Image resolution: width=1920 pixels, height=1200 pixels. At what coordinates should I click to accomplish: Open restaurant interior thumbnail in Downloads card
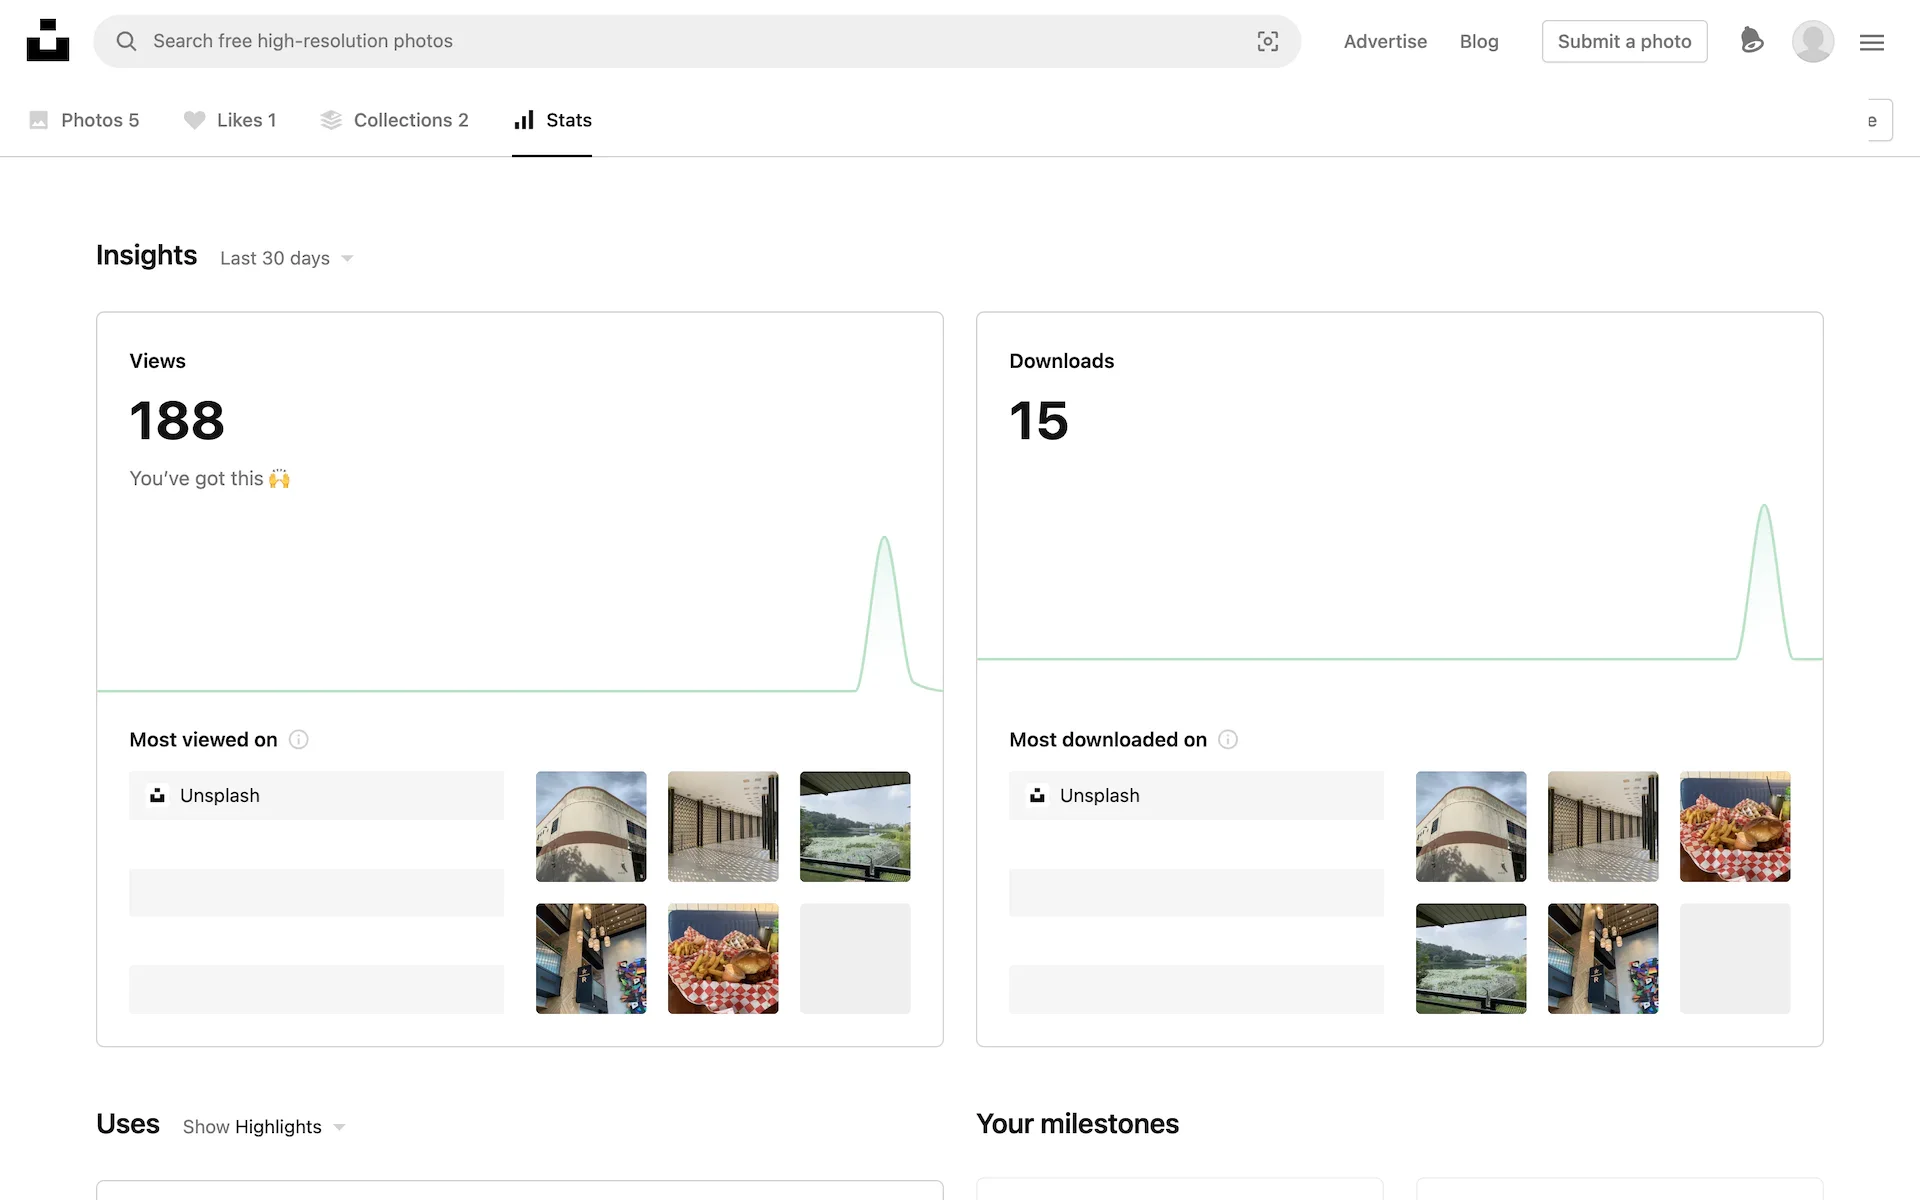(1603, 958)
